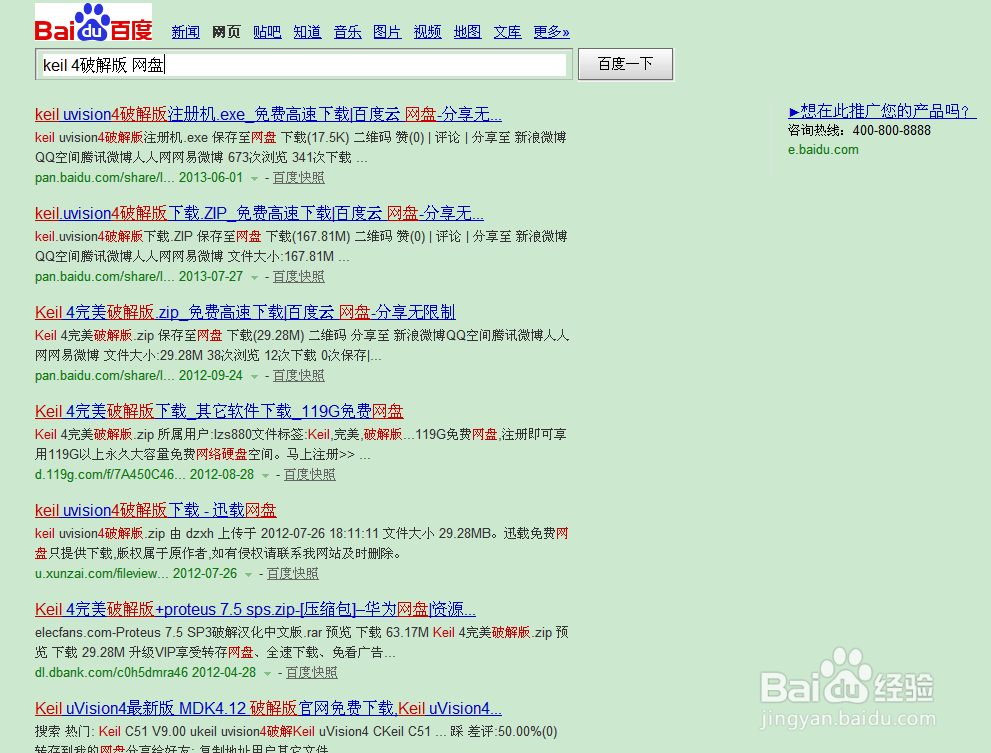Click the e.baidu.com green URL
This screenshot has height=753, width=991.
point(823,150)
